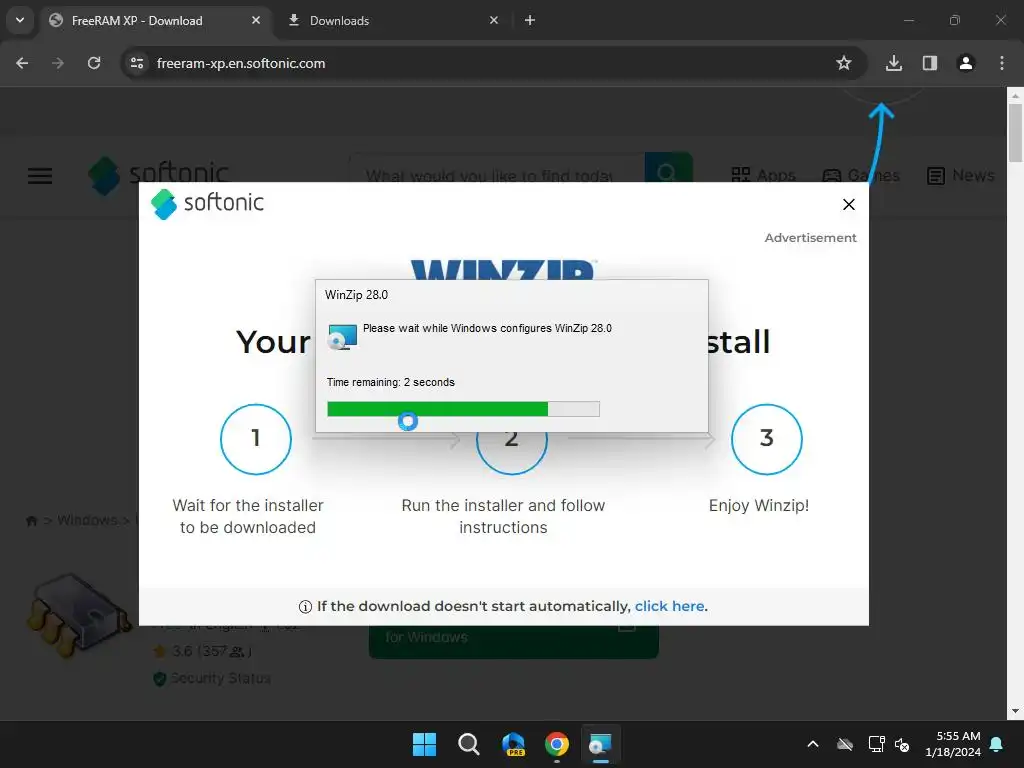This screenshot has height=768, width=1024.
Task: Open the notifications bell icon
Action: (997, 744)
